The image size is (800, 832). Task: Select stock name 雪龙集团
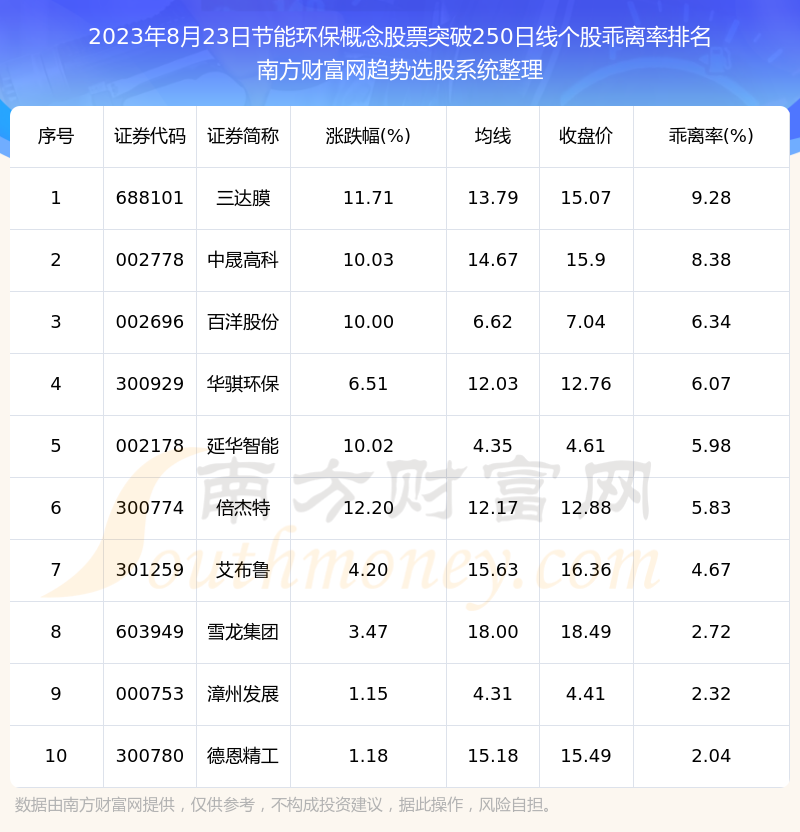pos(243,632)
